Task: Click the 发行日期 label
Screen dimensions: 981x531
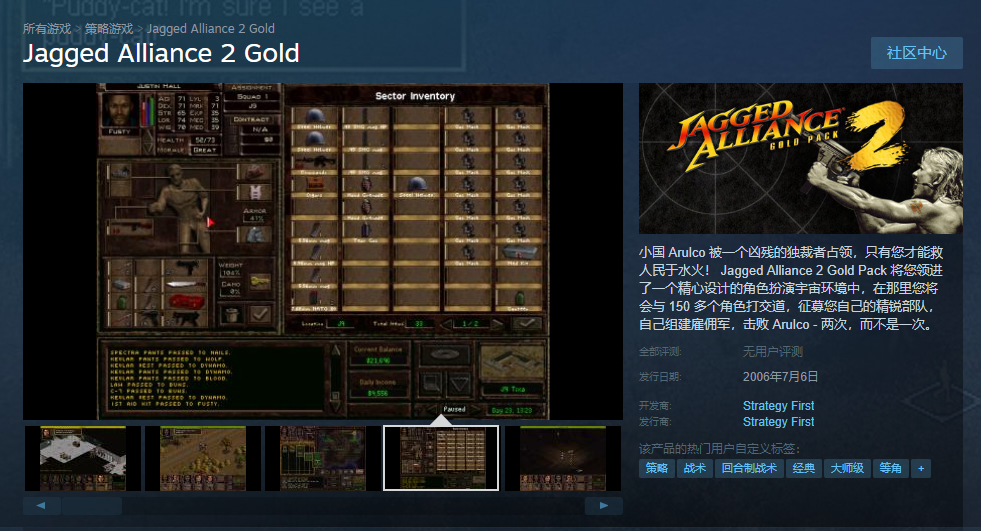Action: click(x=660, y=377)
